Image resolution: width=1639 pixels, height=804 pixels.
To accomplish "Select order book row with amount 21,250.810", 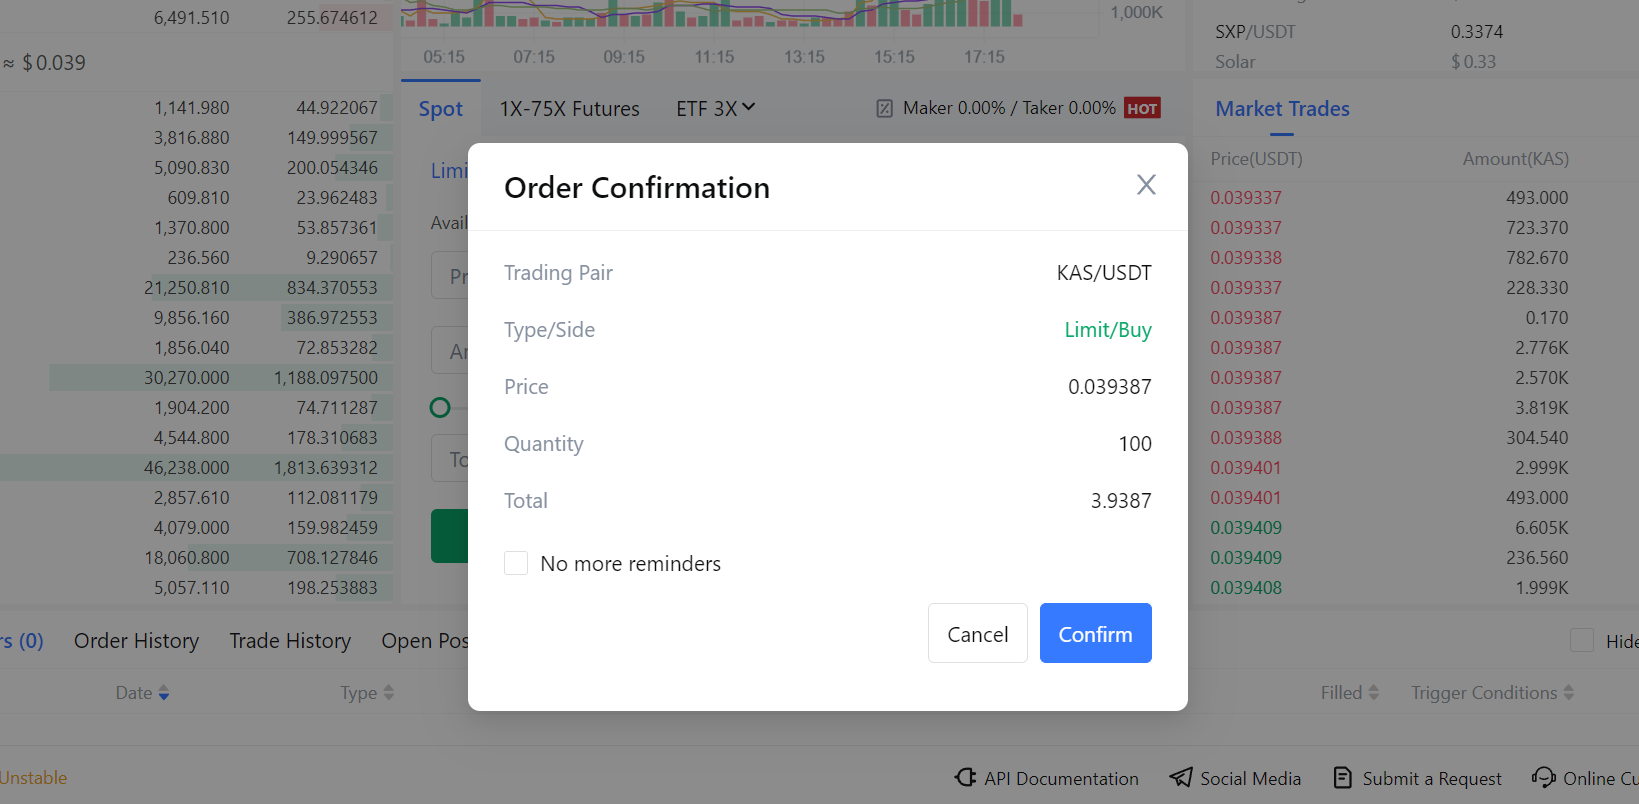I will (196, 287).
